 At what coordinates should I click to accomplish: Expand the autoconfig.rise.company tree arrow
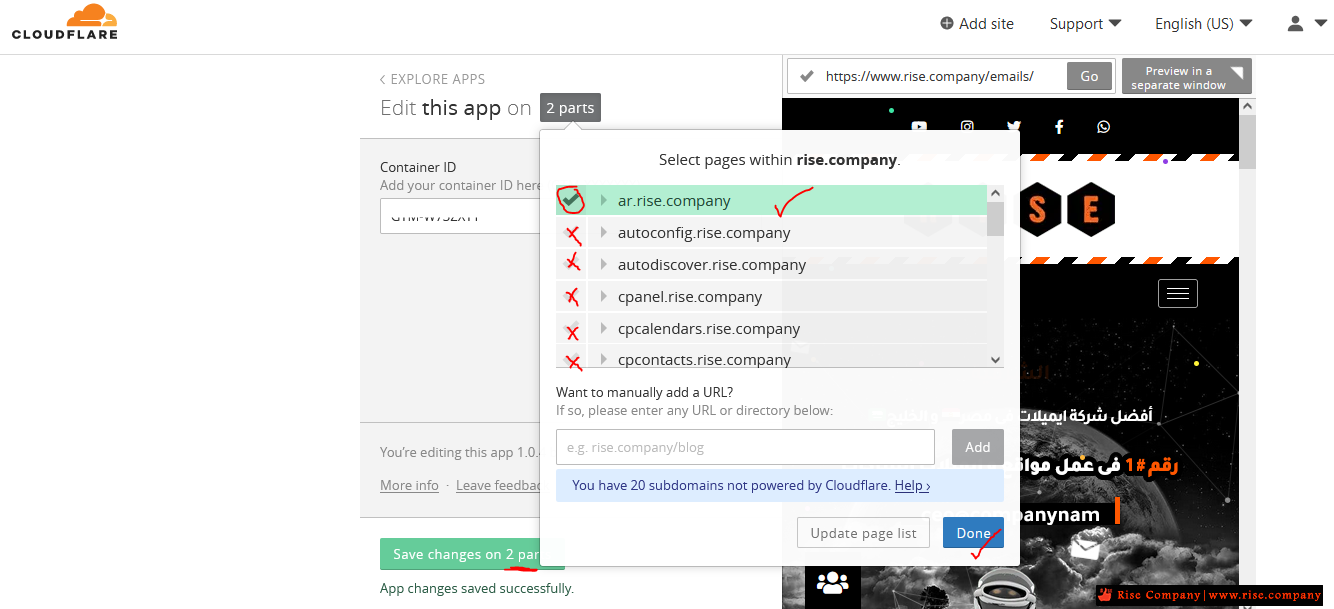[x=604, y=233]
